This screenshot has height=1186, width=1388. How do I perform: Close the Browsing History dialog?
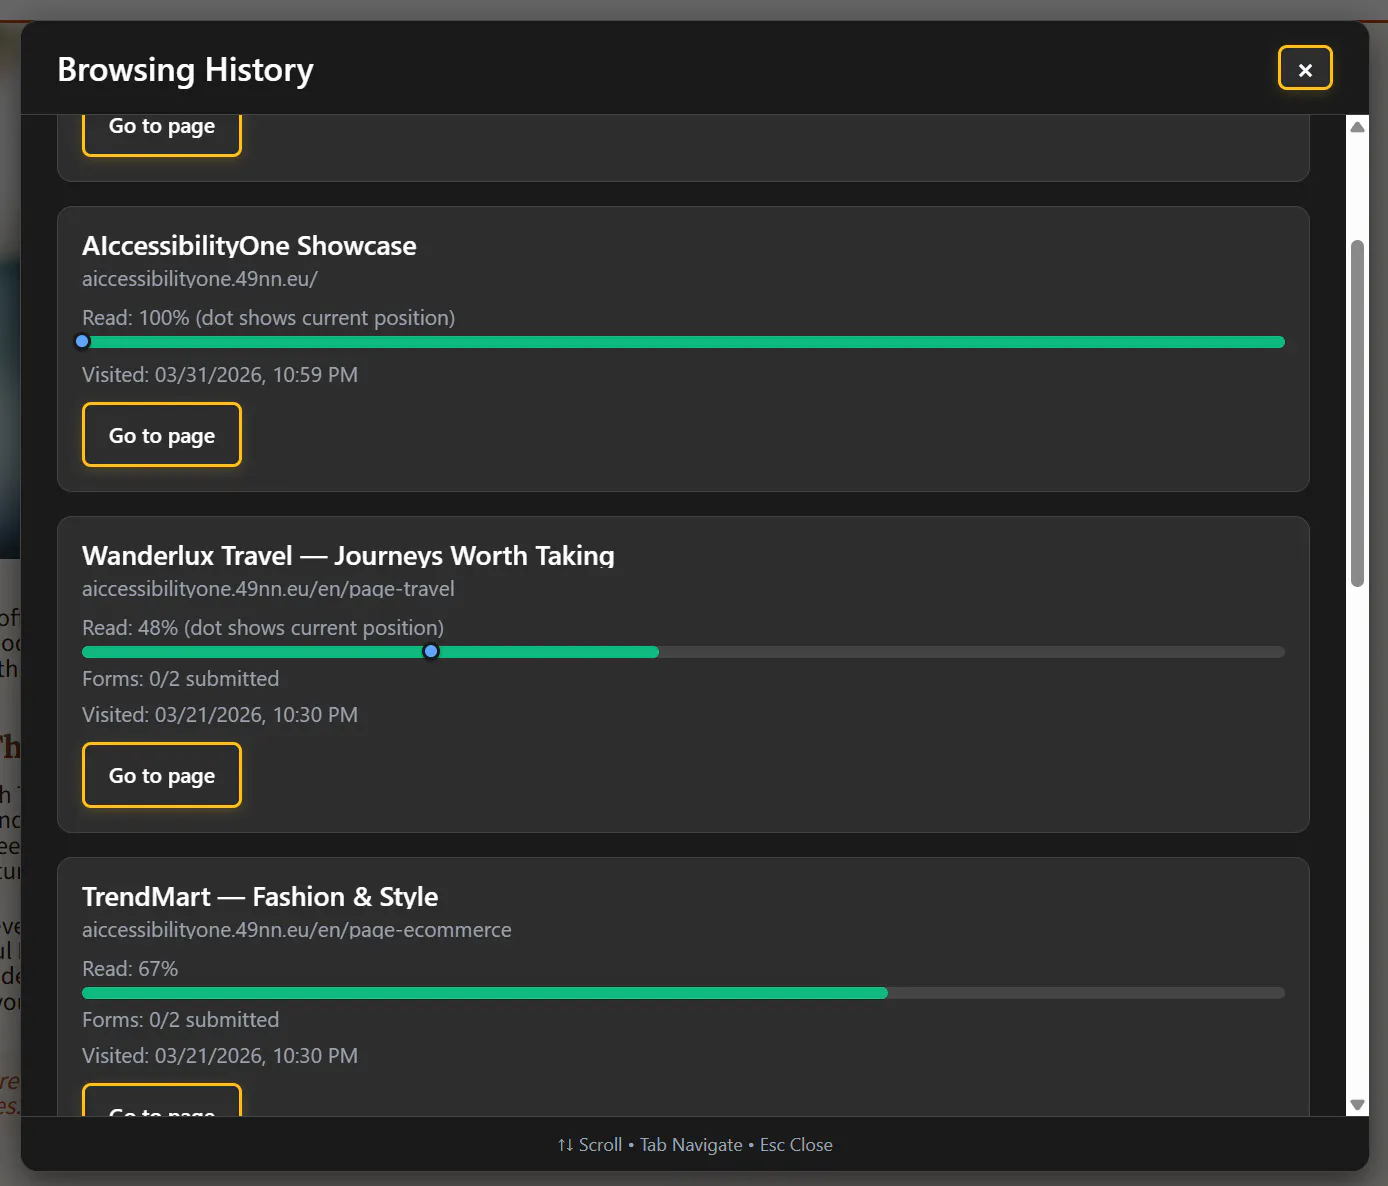point(1305,68)
